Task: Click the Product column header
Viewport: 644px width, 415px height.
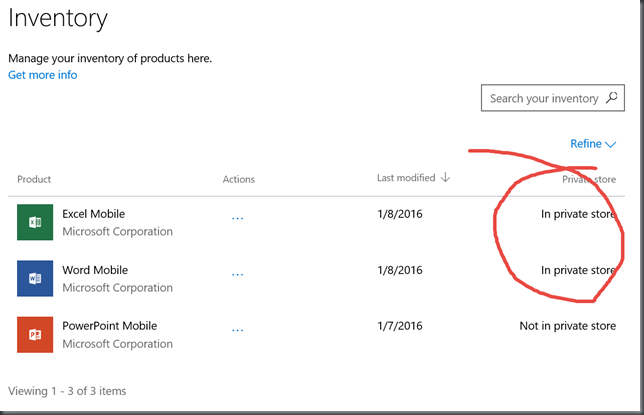Action: click(34, 179)
